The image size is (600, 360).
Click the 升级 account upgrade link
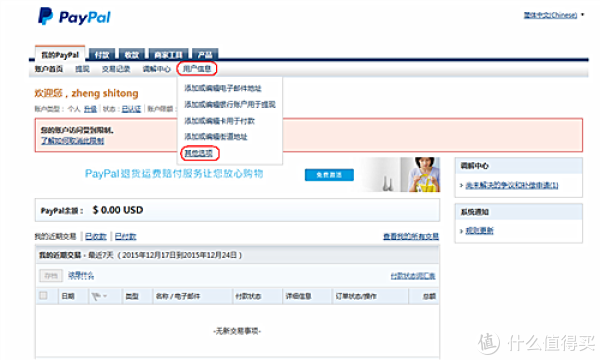[x=90, y=109]
